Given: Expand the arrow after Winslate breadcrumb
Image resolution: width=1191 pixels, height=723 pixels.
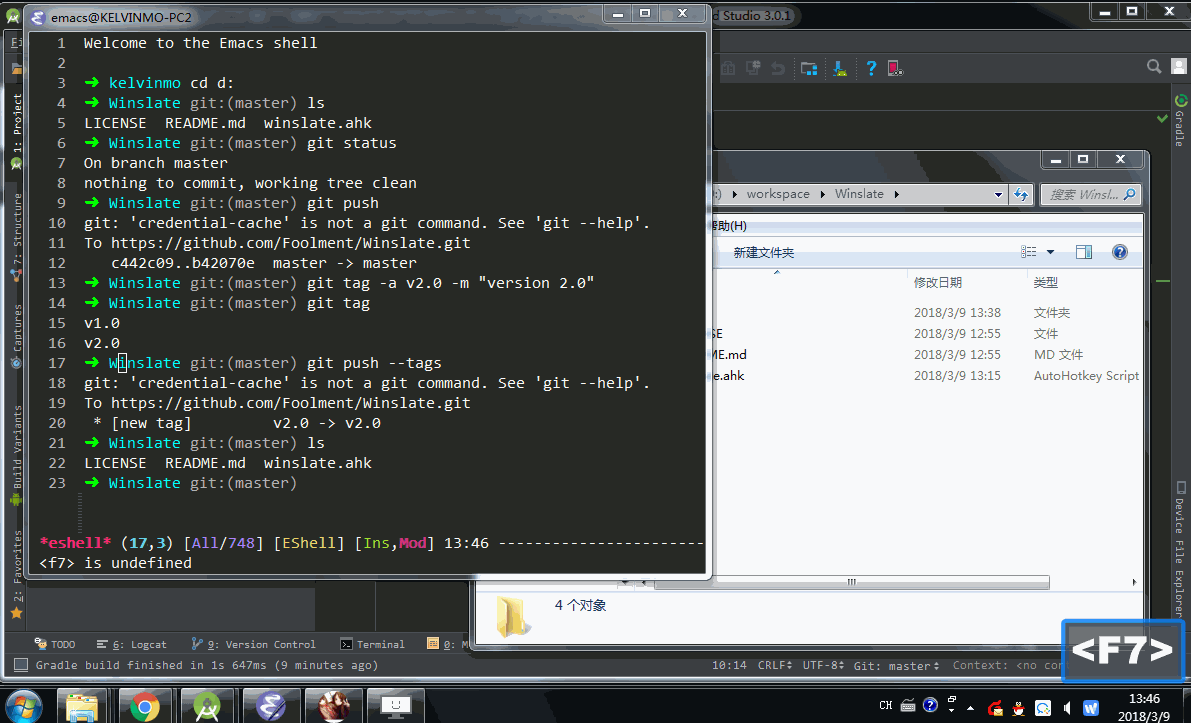Looking at the screenshot, I should pos(896,194).
